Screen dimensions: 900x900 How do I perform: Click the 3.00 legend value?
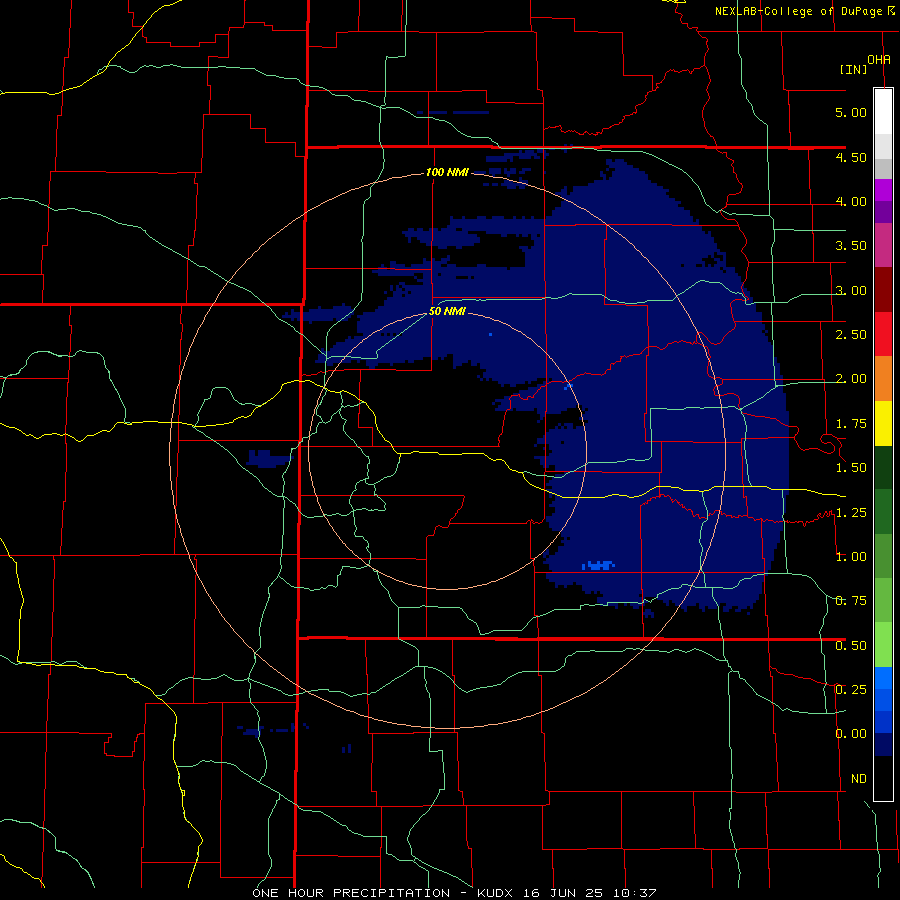851,290
